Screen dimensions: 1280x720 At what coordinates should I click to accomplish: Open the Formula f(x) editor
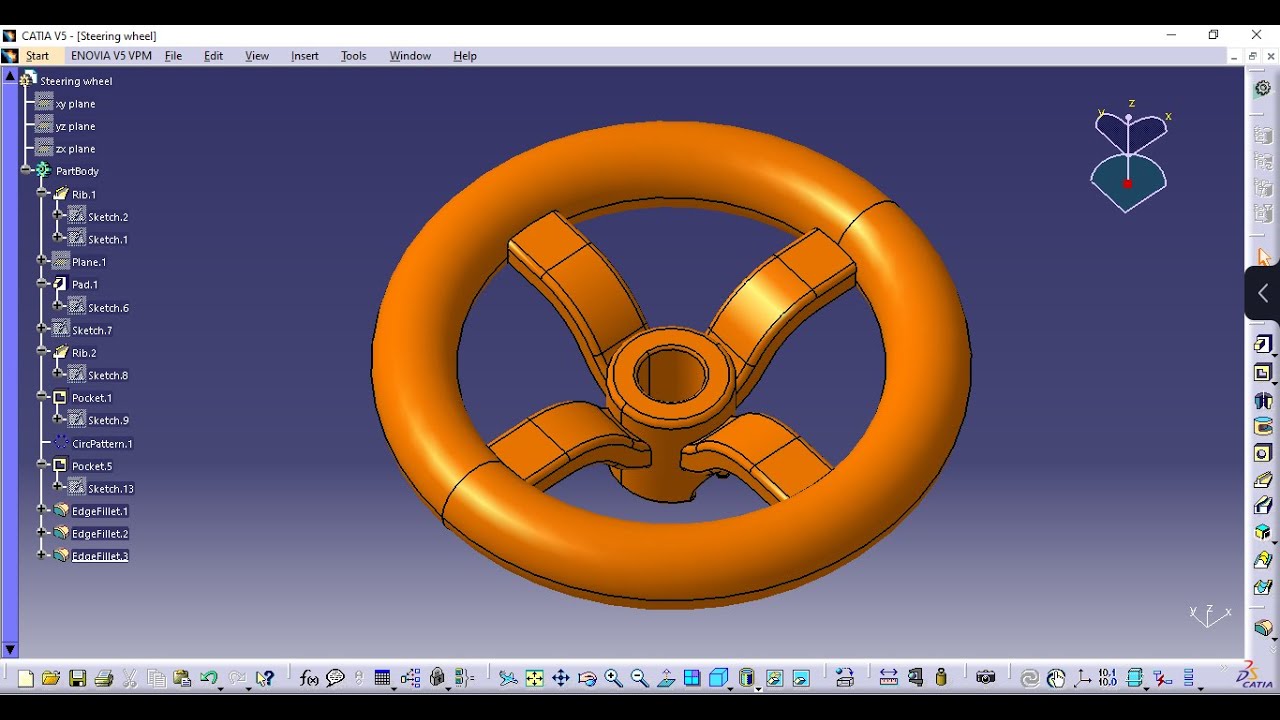(x=309, y=679)
